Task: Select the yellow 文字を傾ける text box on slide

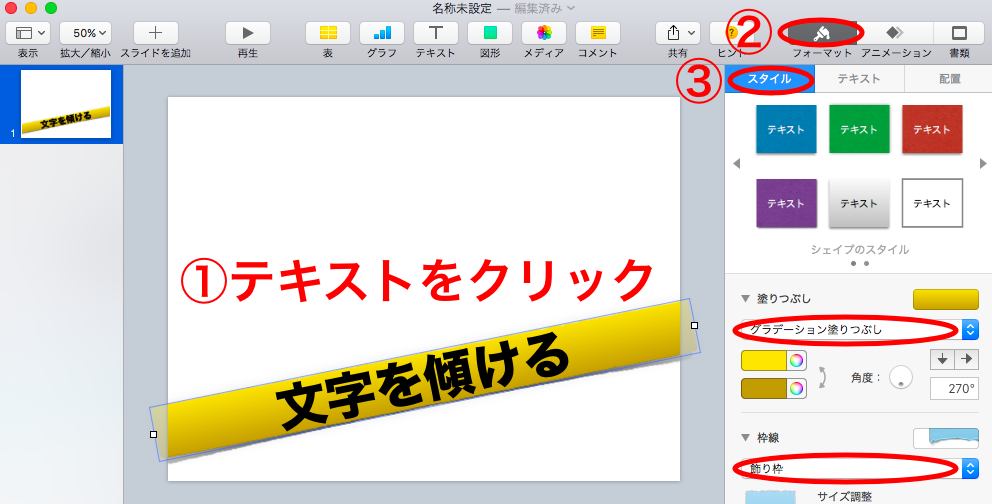Action: tap(425, 380)
